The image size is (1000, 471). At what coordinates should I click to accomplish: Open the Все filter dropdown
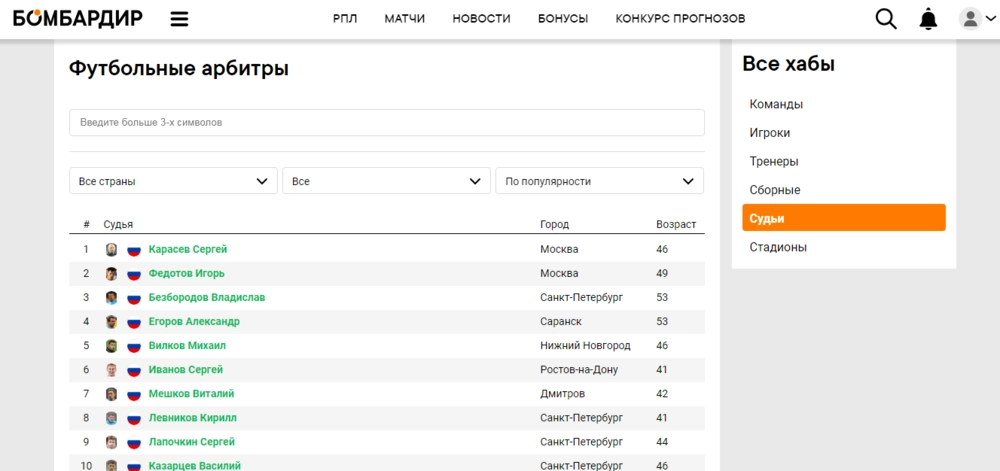click(386, 181)
